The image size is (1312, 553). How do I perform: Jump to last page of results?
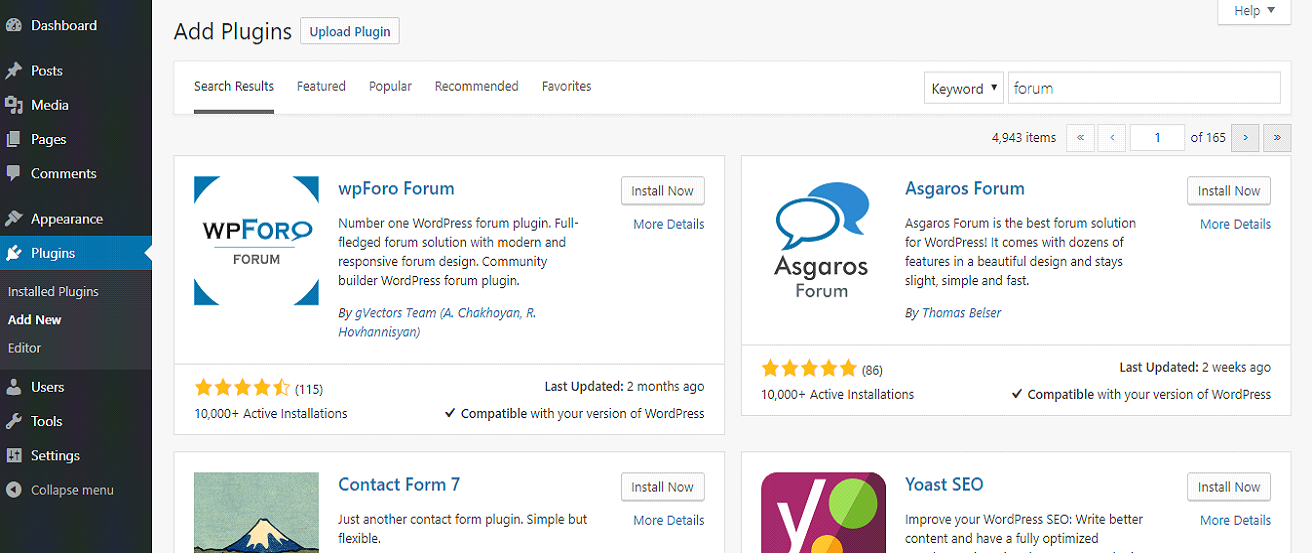1277,138
